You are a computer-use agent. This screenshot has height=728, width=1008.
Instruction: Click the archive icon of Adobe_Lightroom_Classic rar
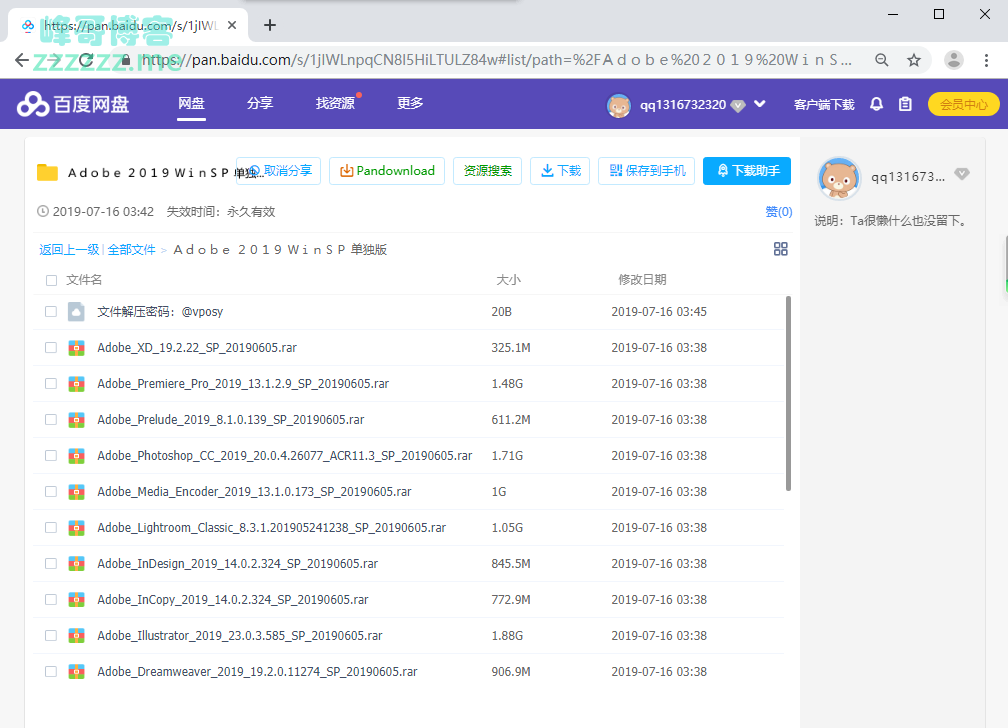[76, 528]
